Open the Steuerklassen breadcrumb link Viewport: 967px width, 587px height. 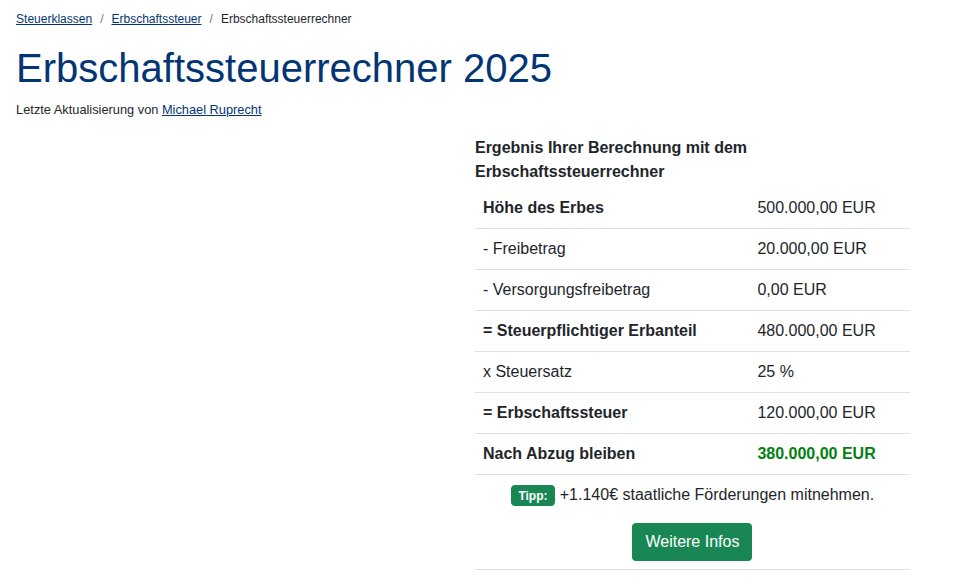[x=54, y=19]
